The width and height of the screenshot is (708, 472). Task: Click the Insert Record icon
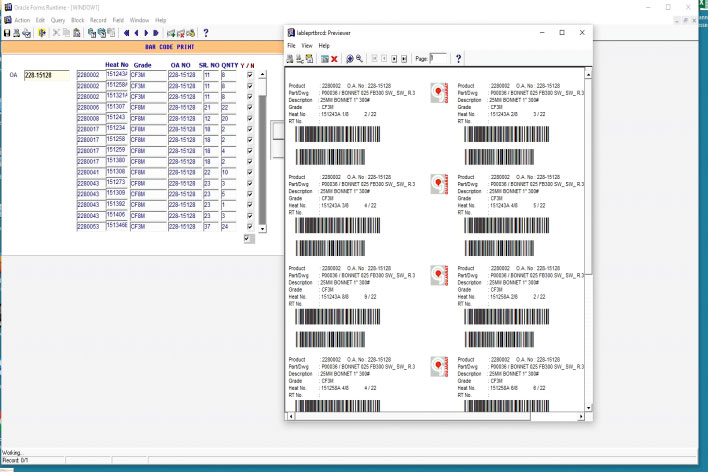coord(171,33)
